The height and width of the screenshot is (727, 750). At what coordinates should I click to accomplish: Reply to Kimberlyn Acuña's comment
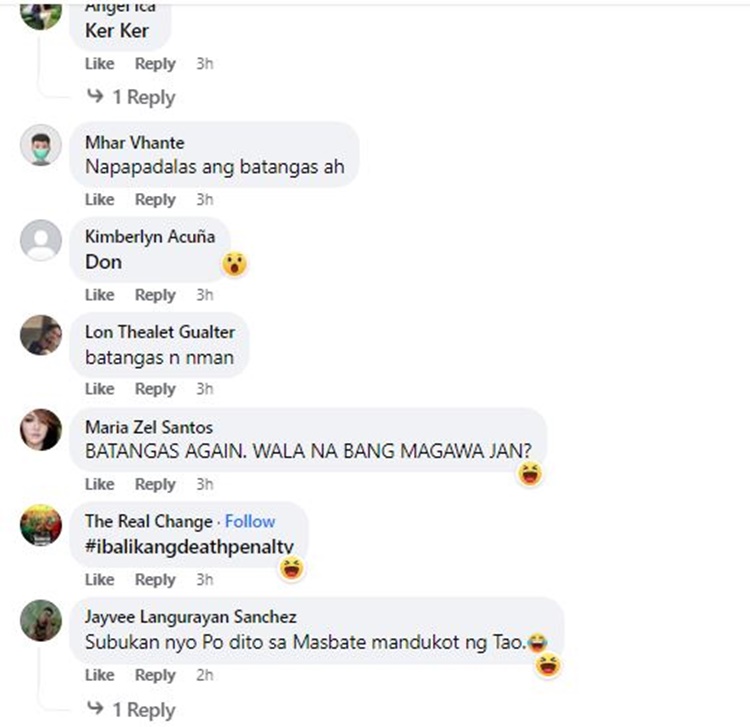pos(155,295)
